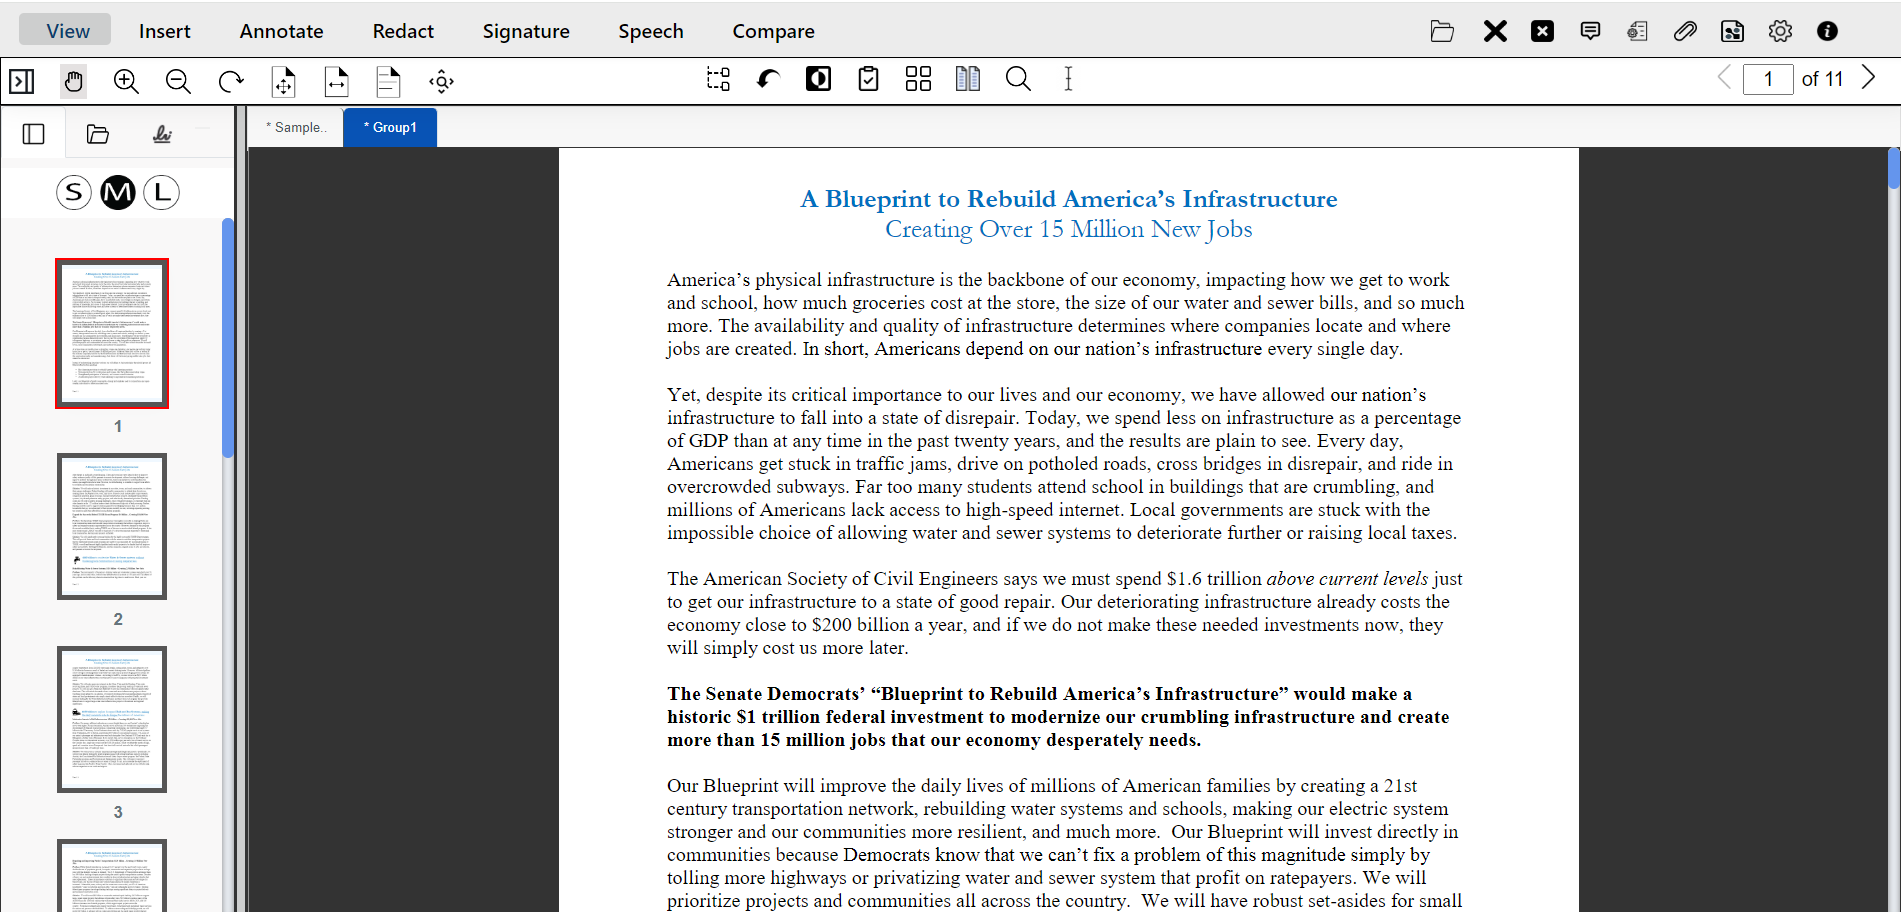
Task: Switch to Two Page book view
Action: tap(967, 78)
